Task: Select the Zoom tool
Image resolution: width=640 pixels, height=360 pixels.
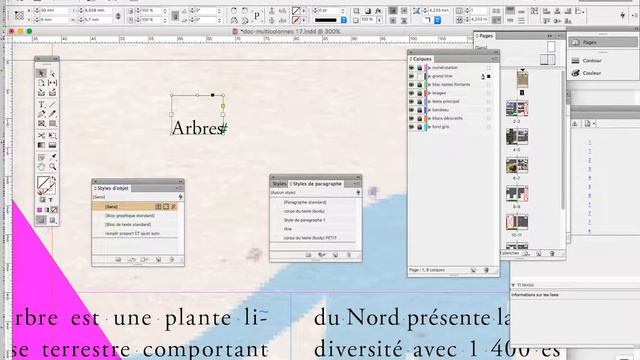Action: pyautogui.click(x=53, y=167)
